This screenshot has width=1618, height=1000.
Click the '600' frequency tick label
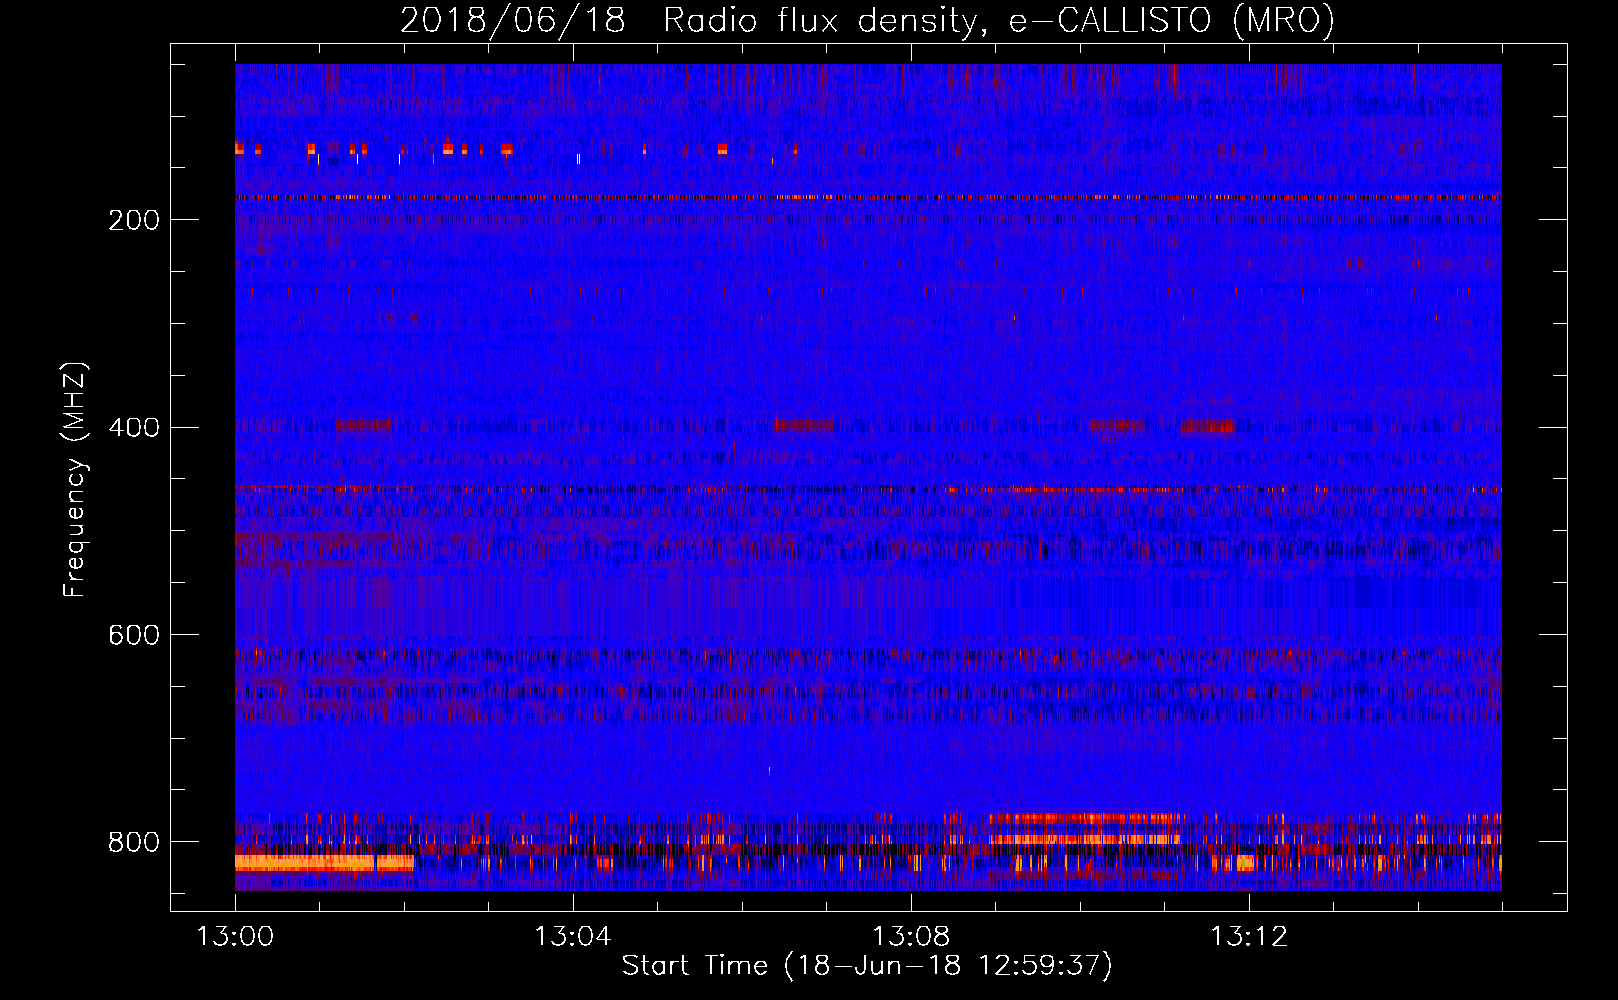click(x=134, y=636)
